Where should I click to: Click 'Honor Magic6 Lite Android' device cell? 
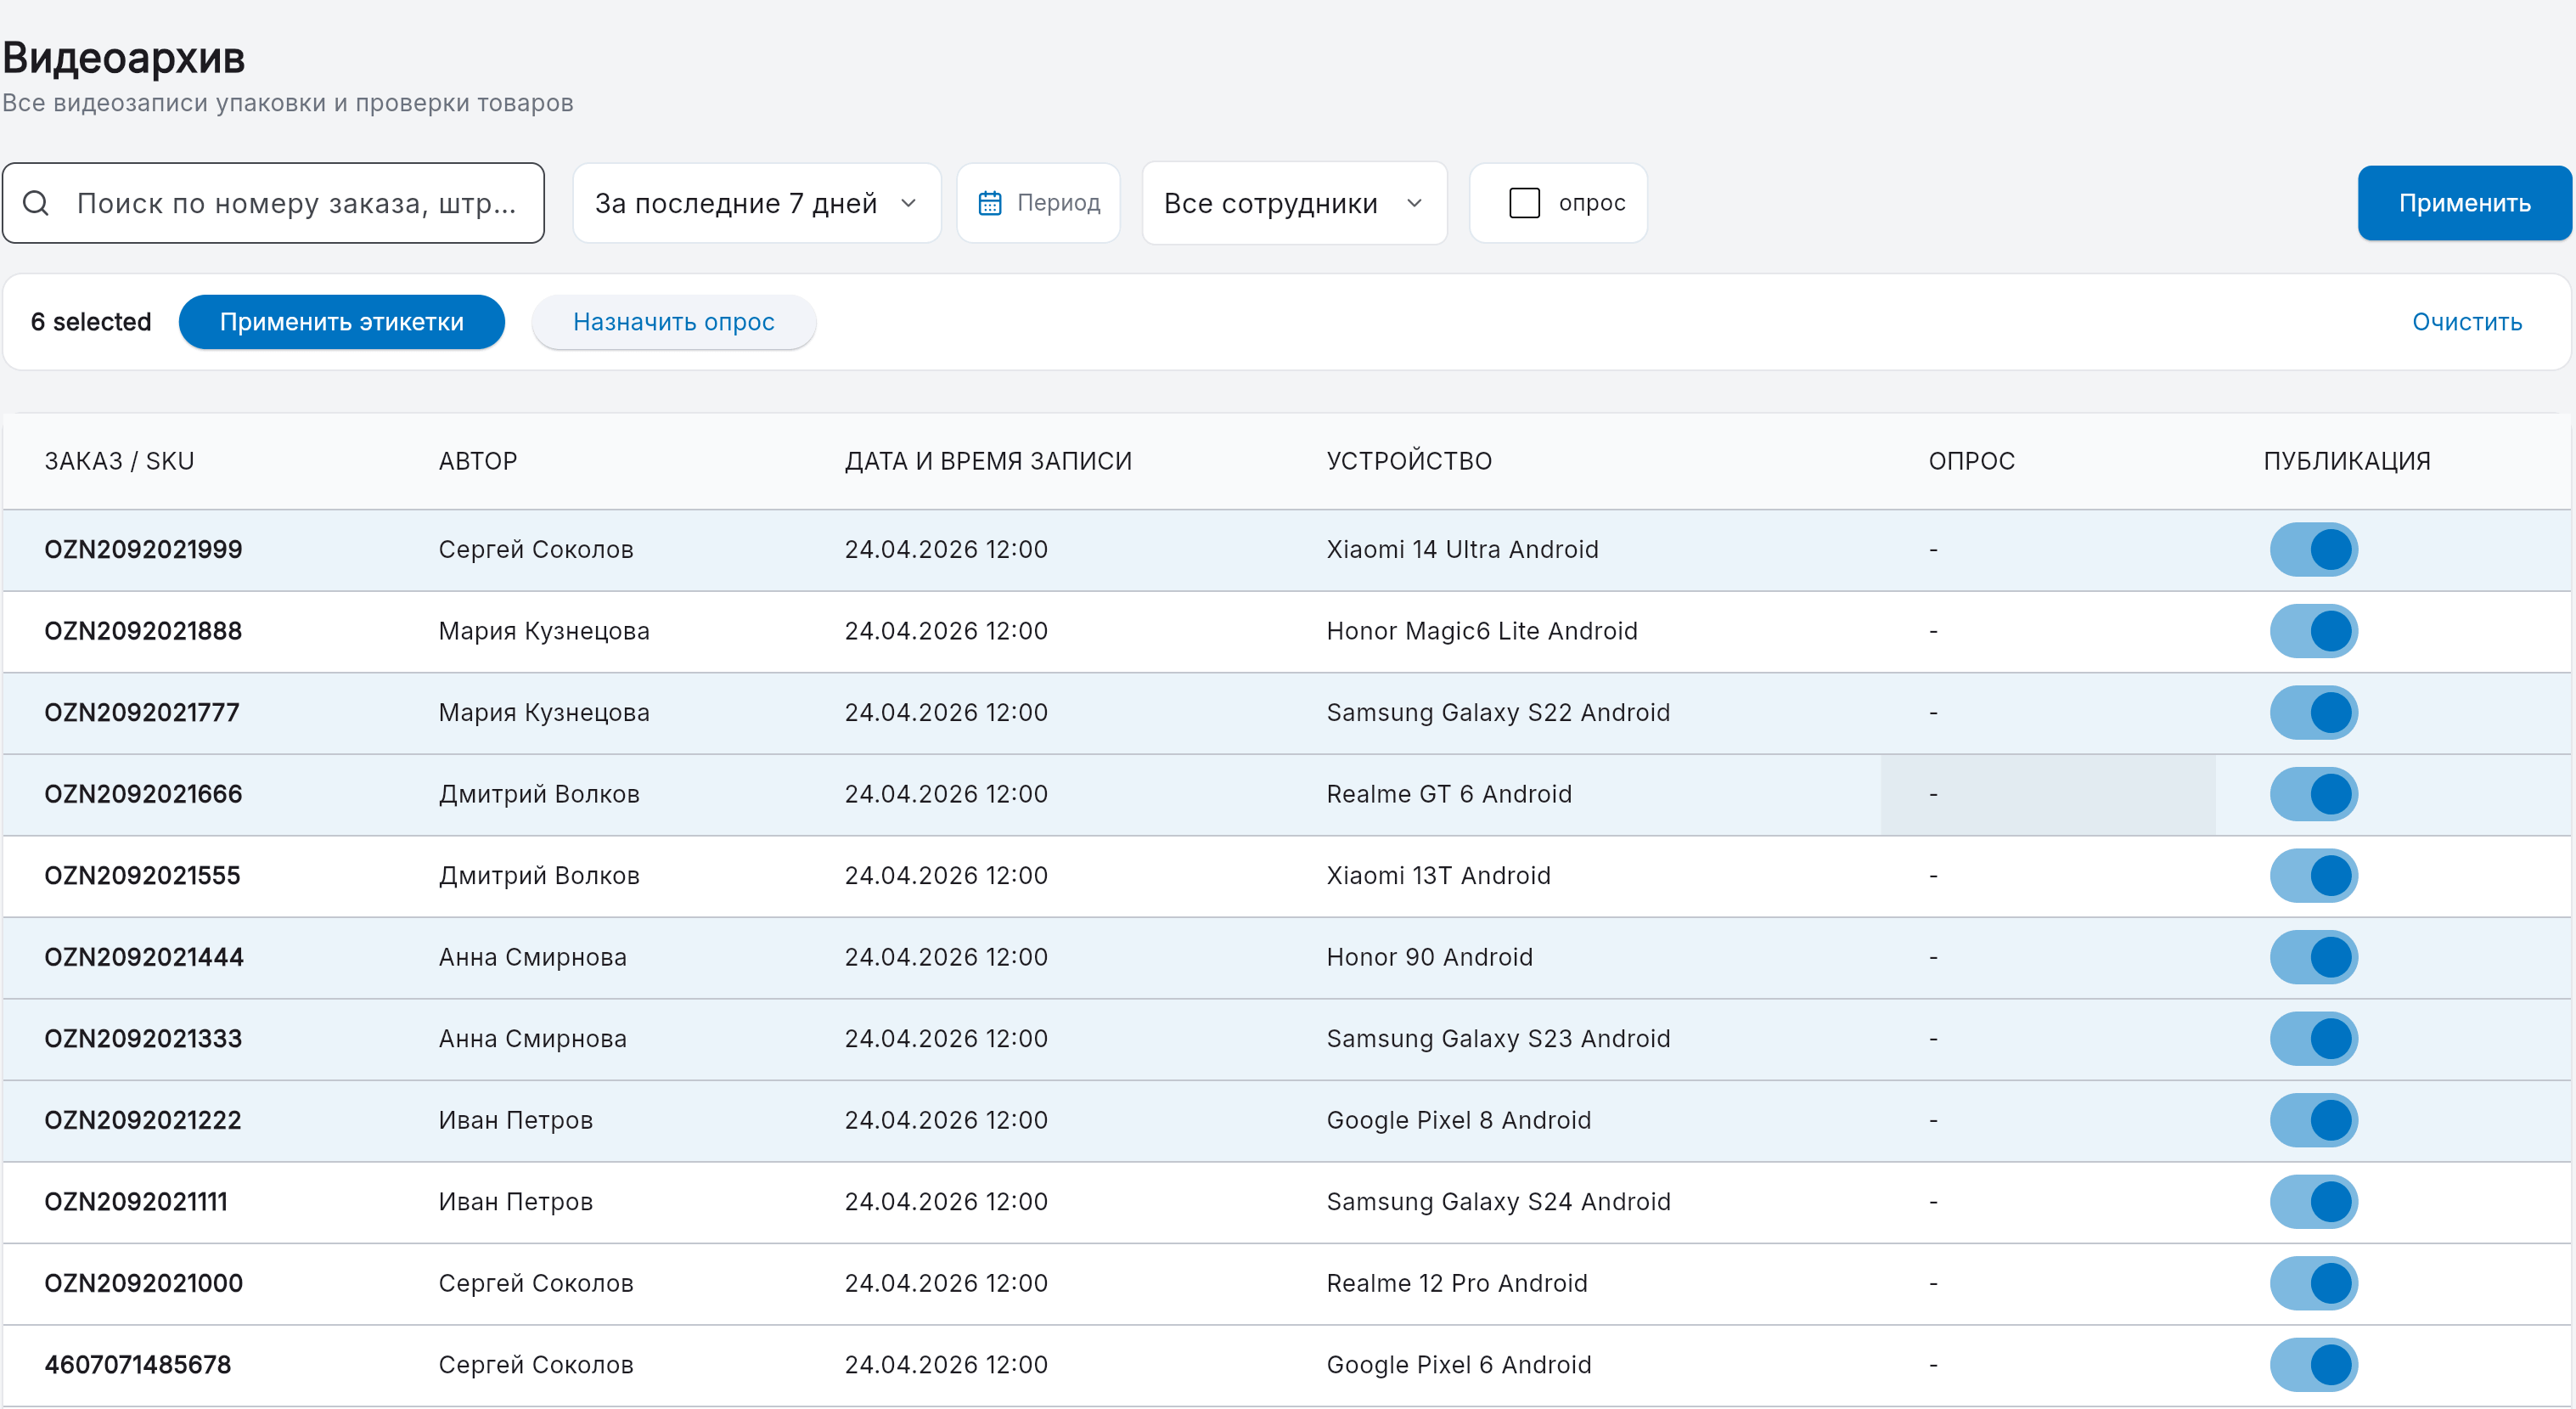[1481, 631]
